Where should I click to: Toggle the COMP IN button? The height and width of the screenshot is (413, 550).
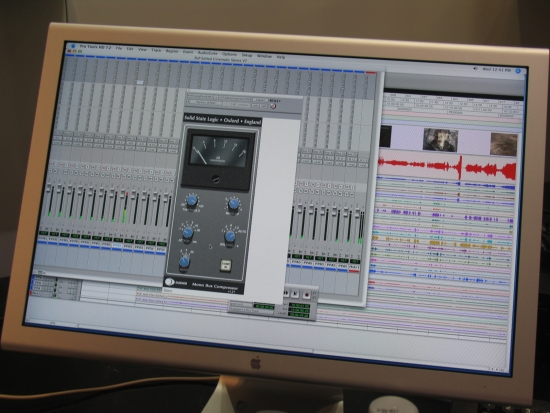coord(226,265)
